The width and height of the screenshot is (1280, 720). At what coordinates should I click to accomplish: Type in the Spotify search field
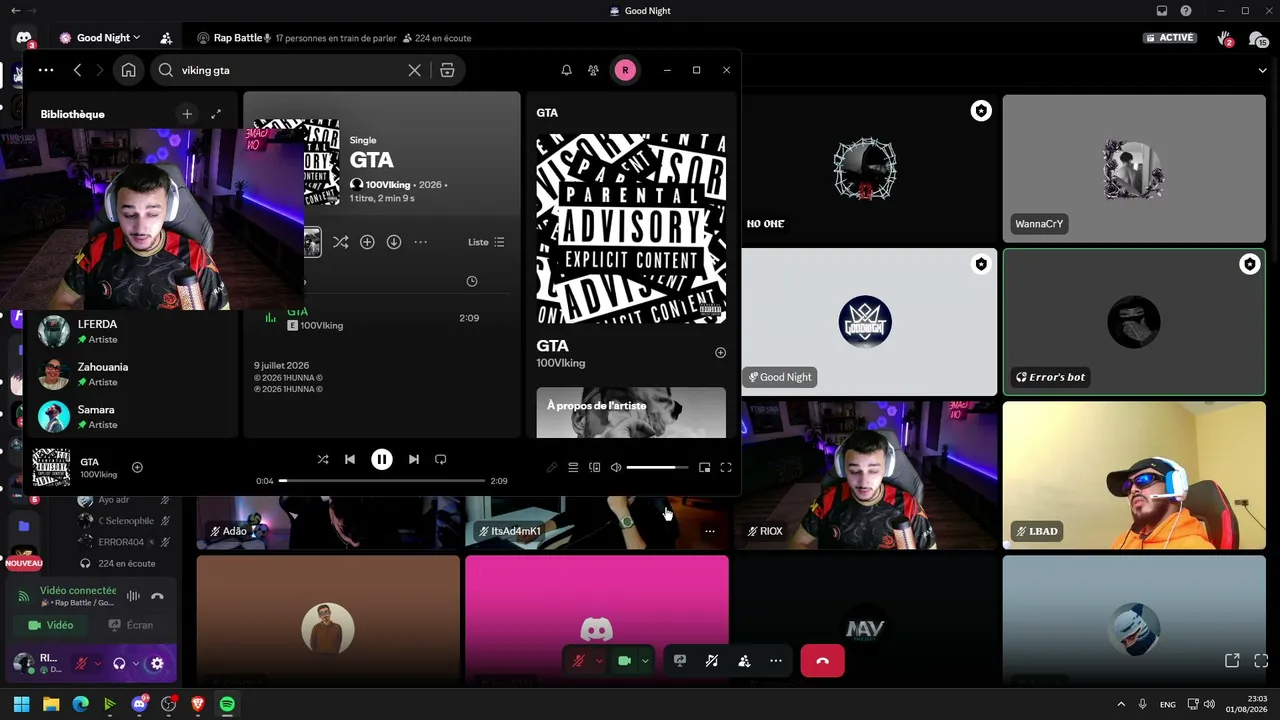coord(290,70)
